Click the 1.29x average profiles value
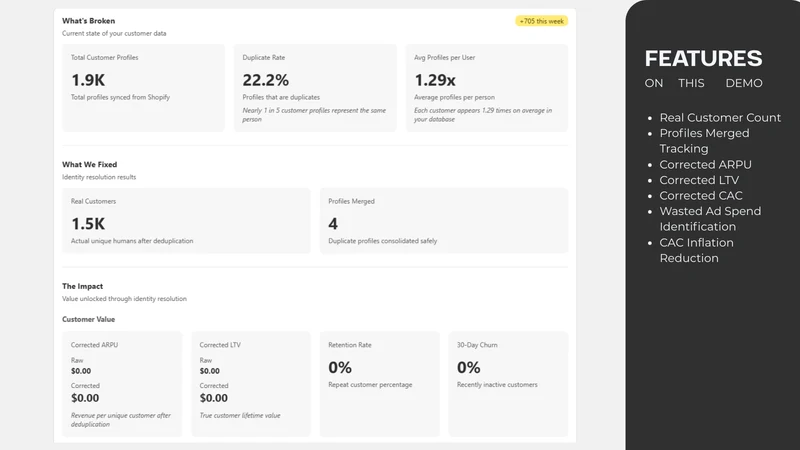Screen dimensions: 800x450 click(x=435, y=80)
